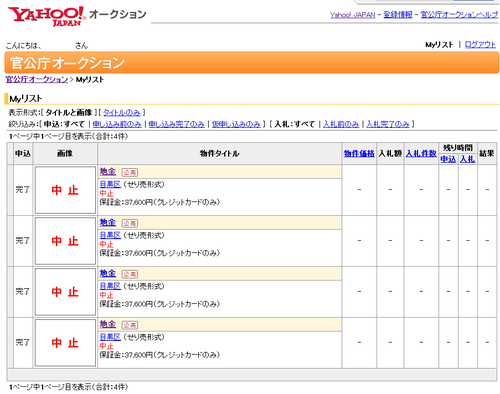Viewport: 500px width, 394px height.
Task: Sort by 入札 remaining time header
Action: coord(467,159)
